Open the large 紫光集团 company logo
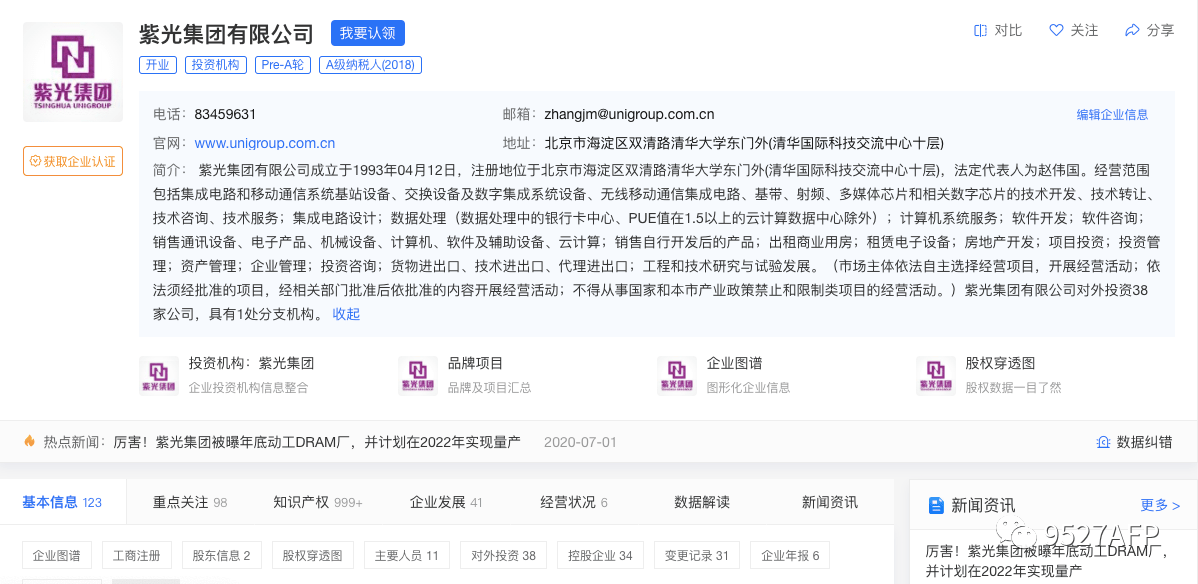The width and height of the screenshot is (1198, 584). point(73,72)
